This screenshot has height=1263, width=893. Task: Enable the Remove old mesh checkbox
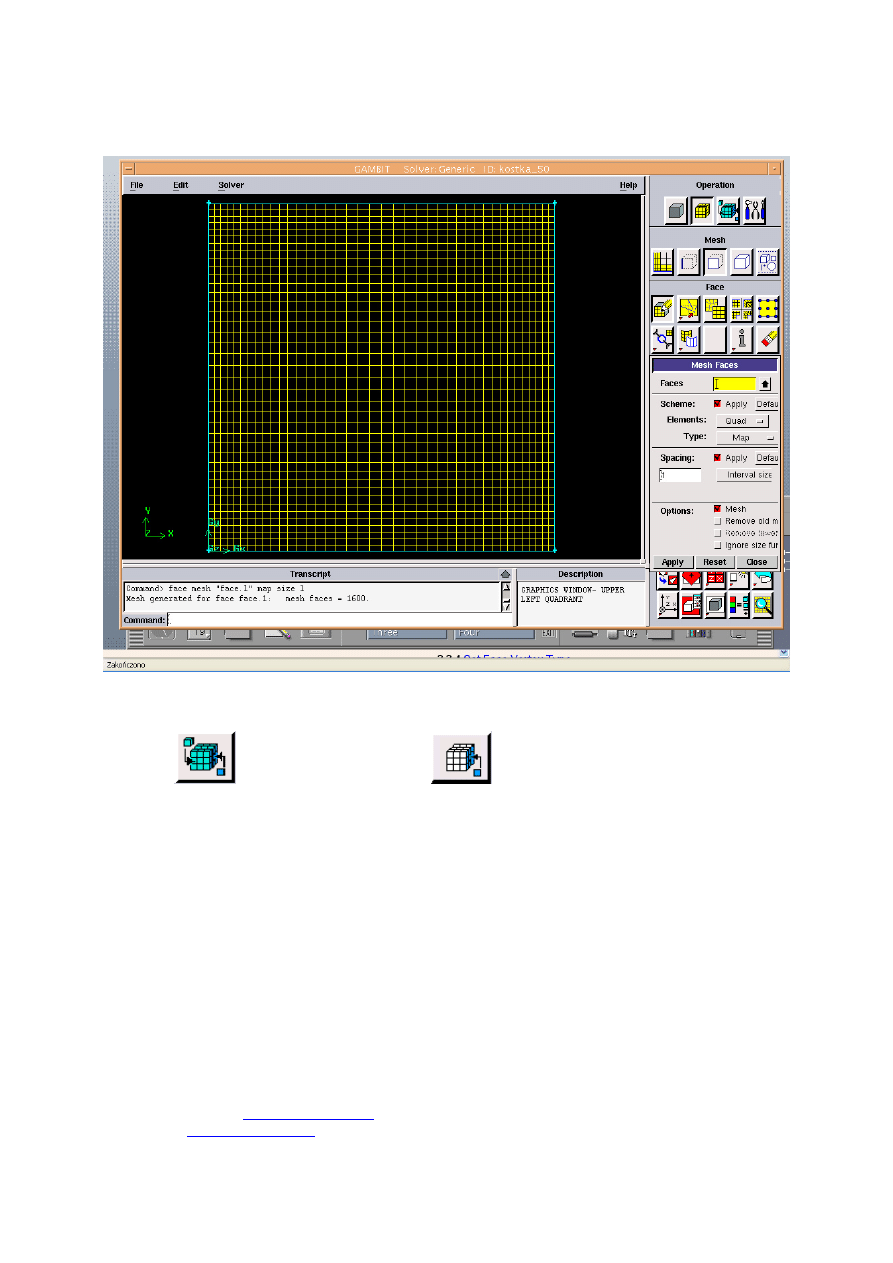[717, 521]
